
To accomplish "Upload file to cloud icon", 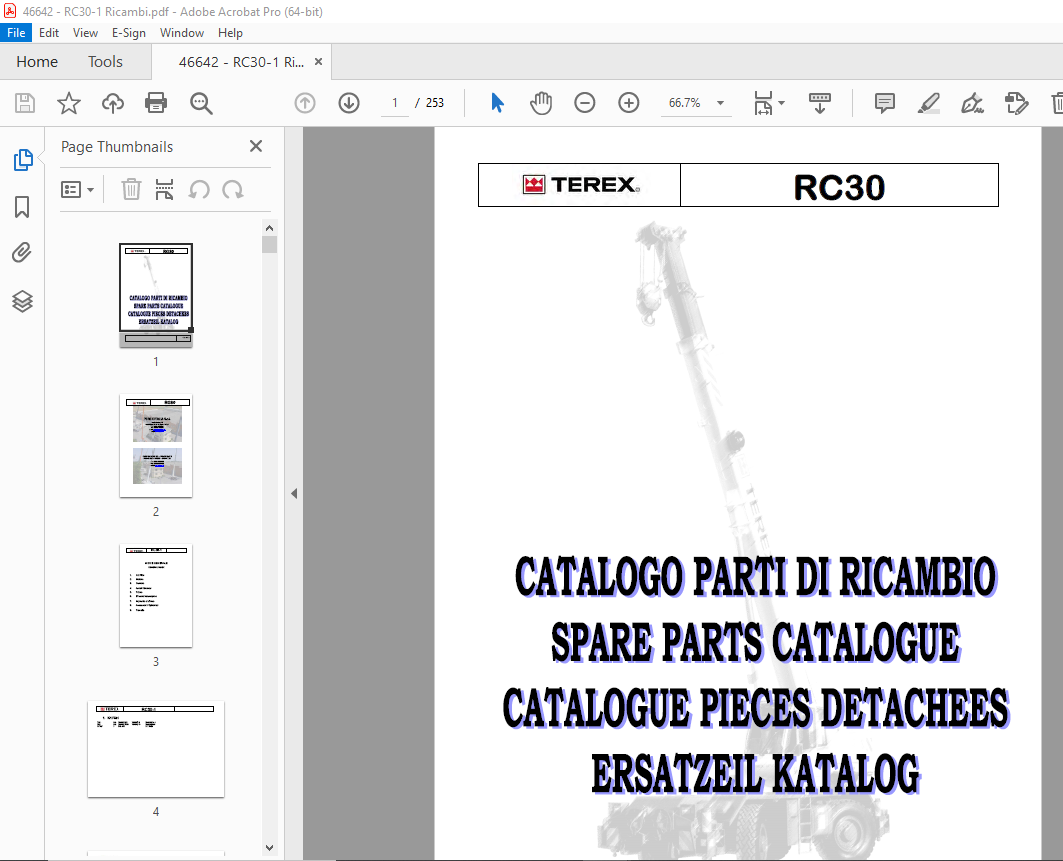I will coord(113,103).
